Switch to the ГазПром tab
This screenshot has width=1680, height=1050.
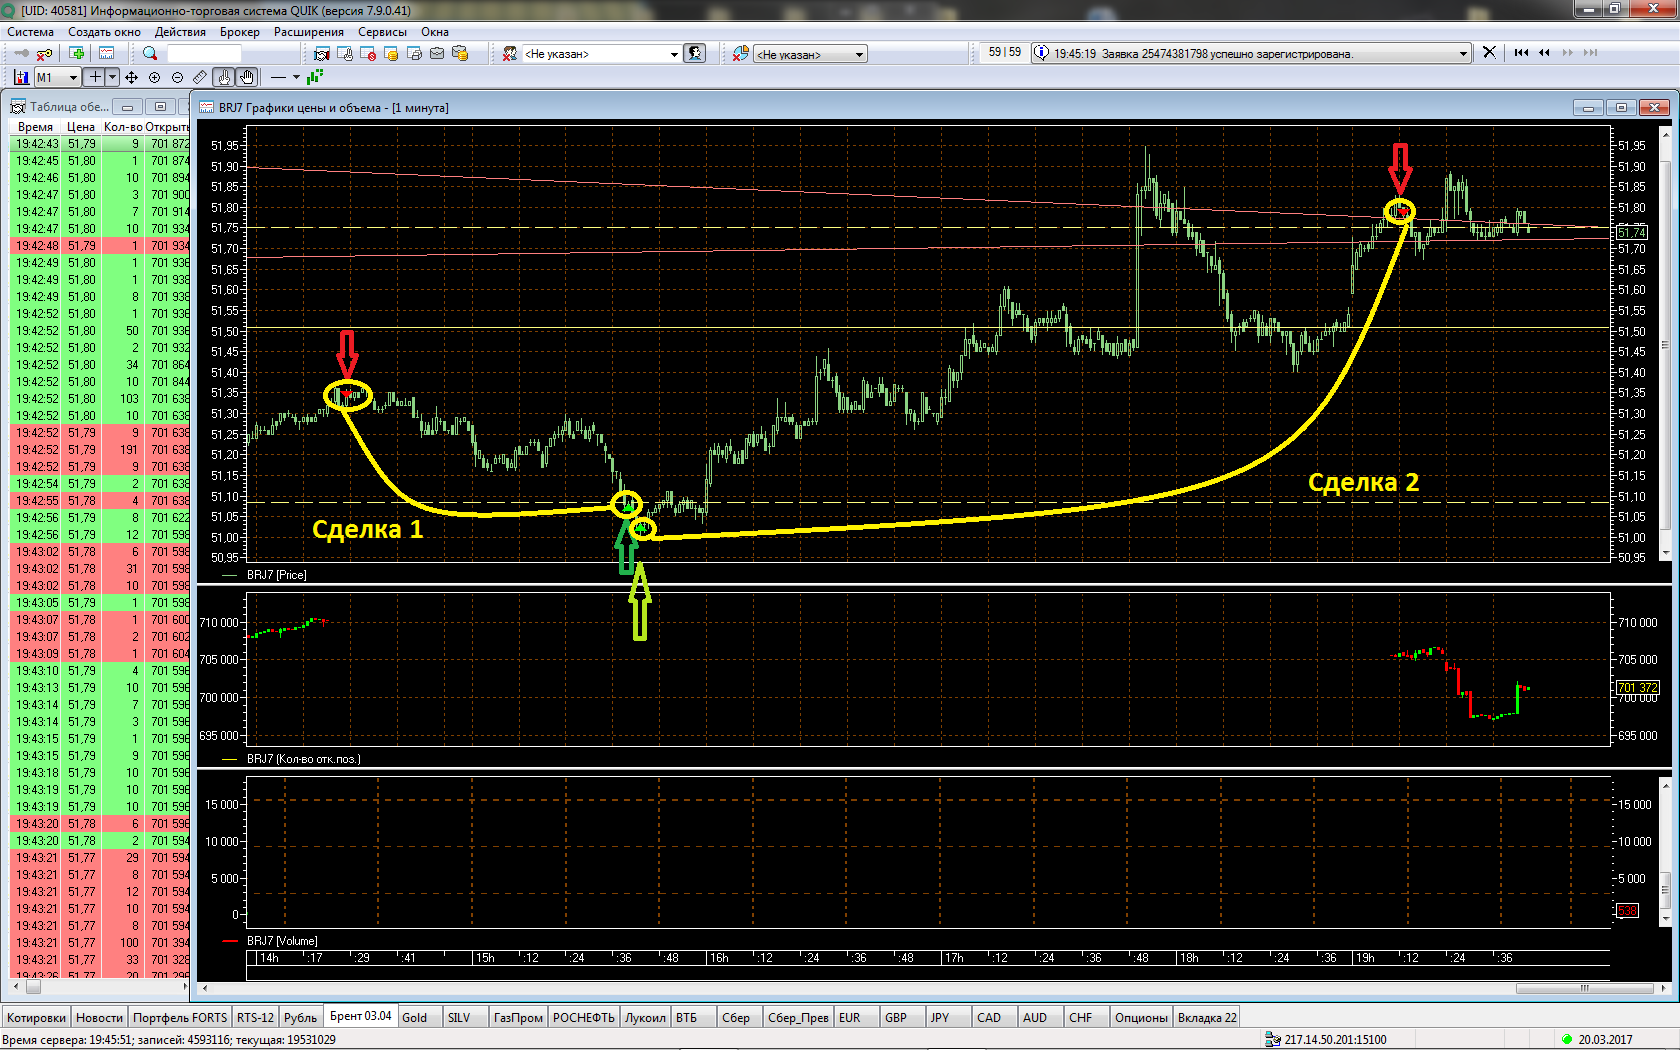click(x=518, y=1018)
